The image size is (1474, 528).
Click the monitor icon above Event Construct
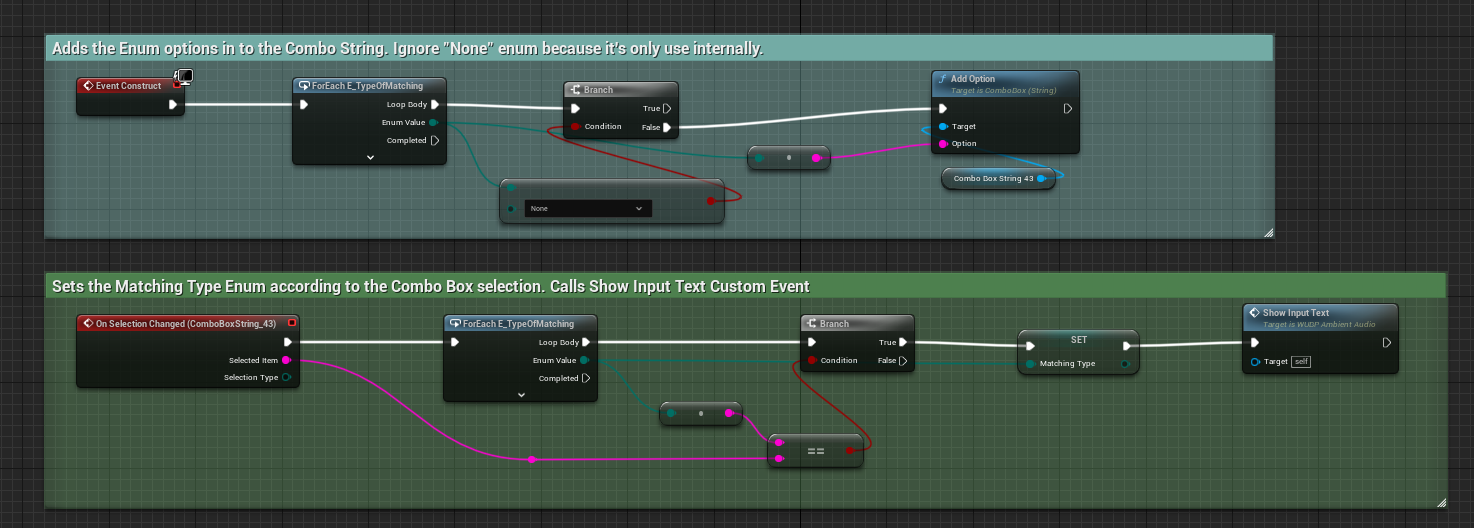pos(184,77)
